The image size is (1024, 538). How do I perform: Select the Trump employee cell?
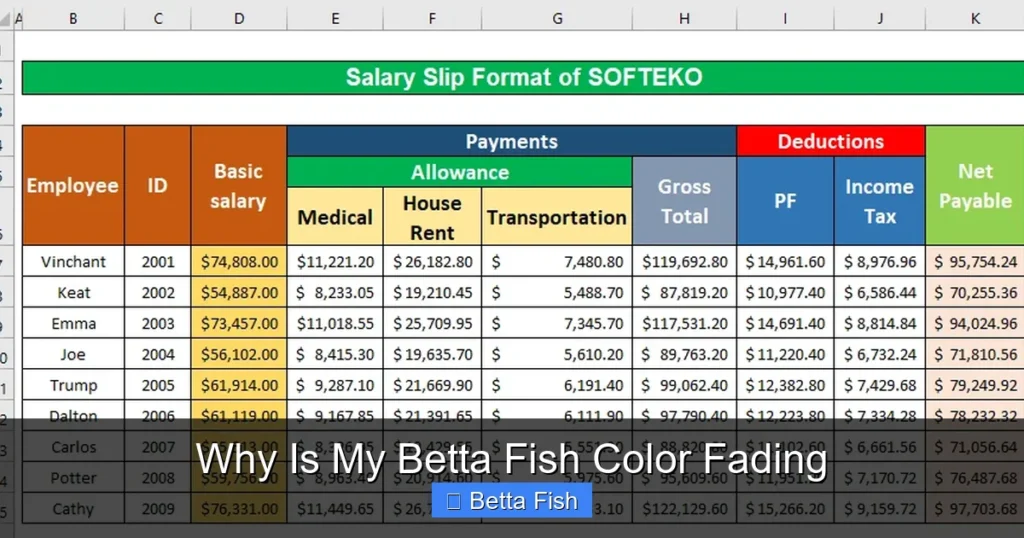point(73,385)
